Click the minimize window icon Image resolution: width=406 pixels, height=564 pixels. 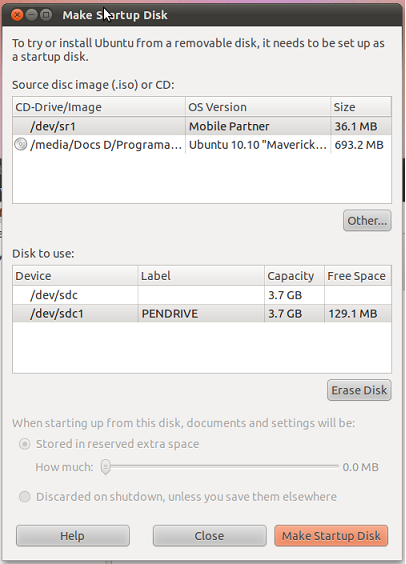coord(32,15)
